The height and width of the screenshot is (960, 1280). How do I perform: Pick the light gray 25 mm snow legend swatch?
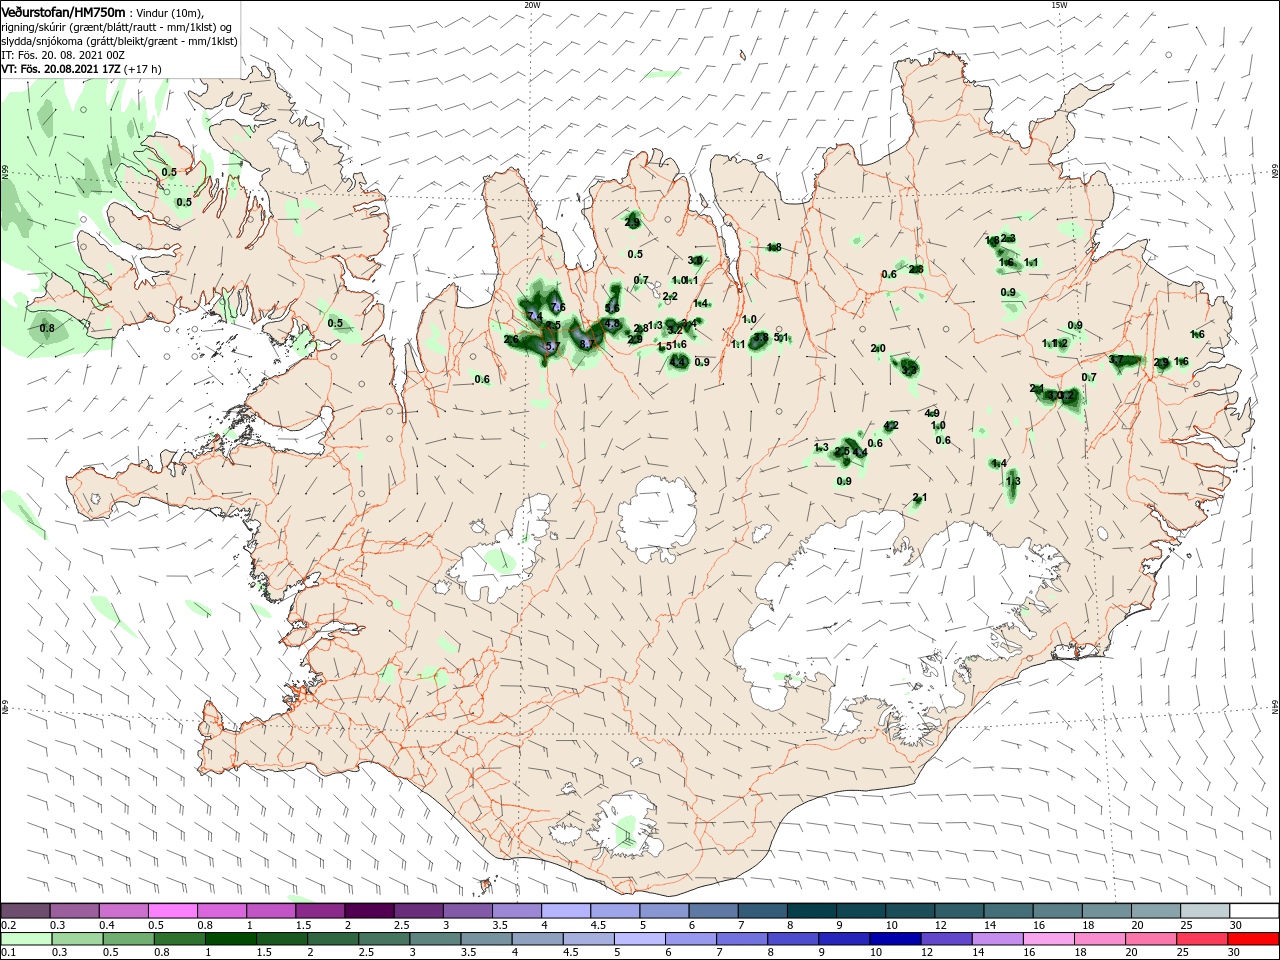coord(1204,911)
